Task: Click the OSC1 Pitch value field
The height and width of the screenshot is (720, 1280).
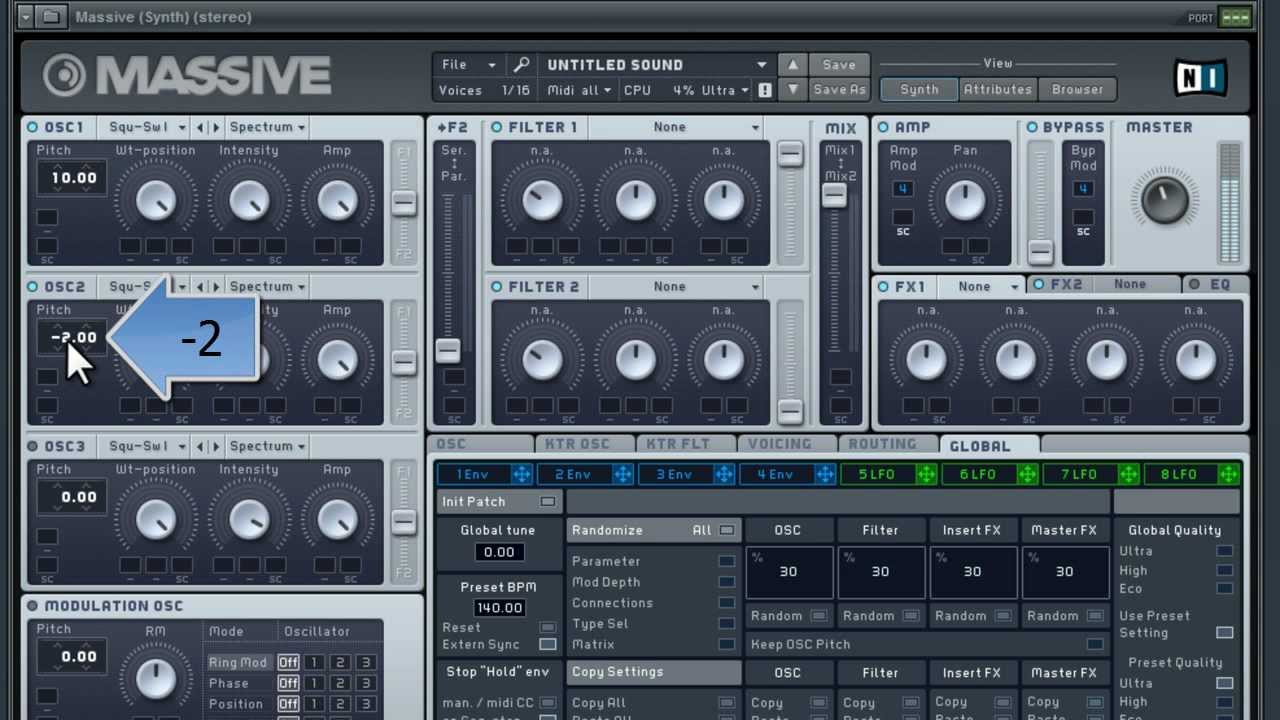Action: [72, 178]
